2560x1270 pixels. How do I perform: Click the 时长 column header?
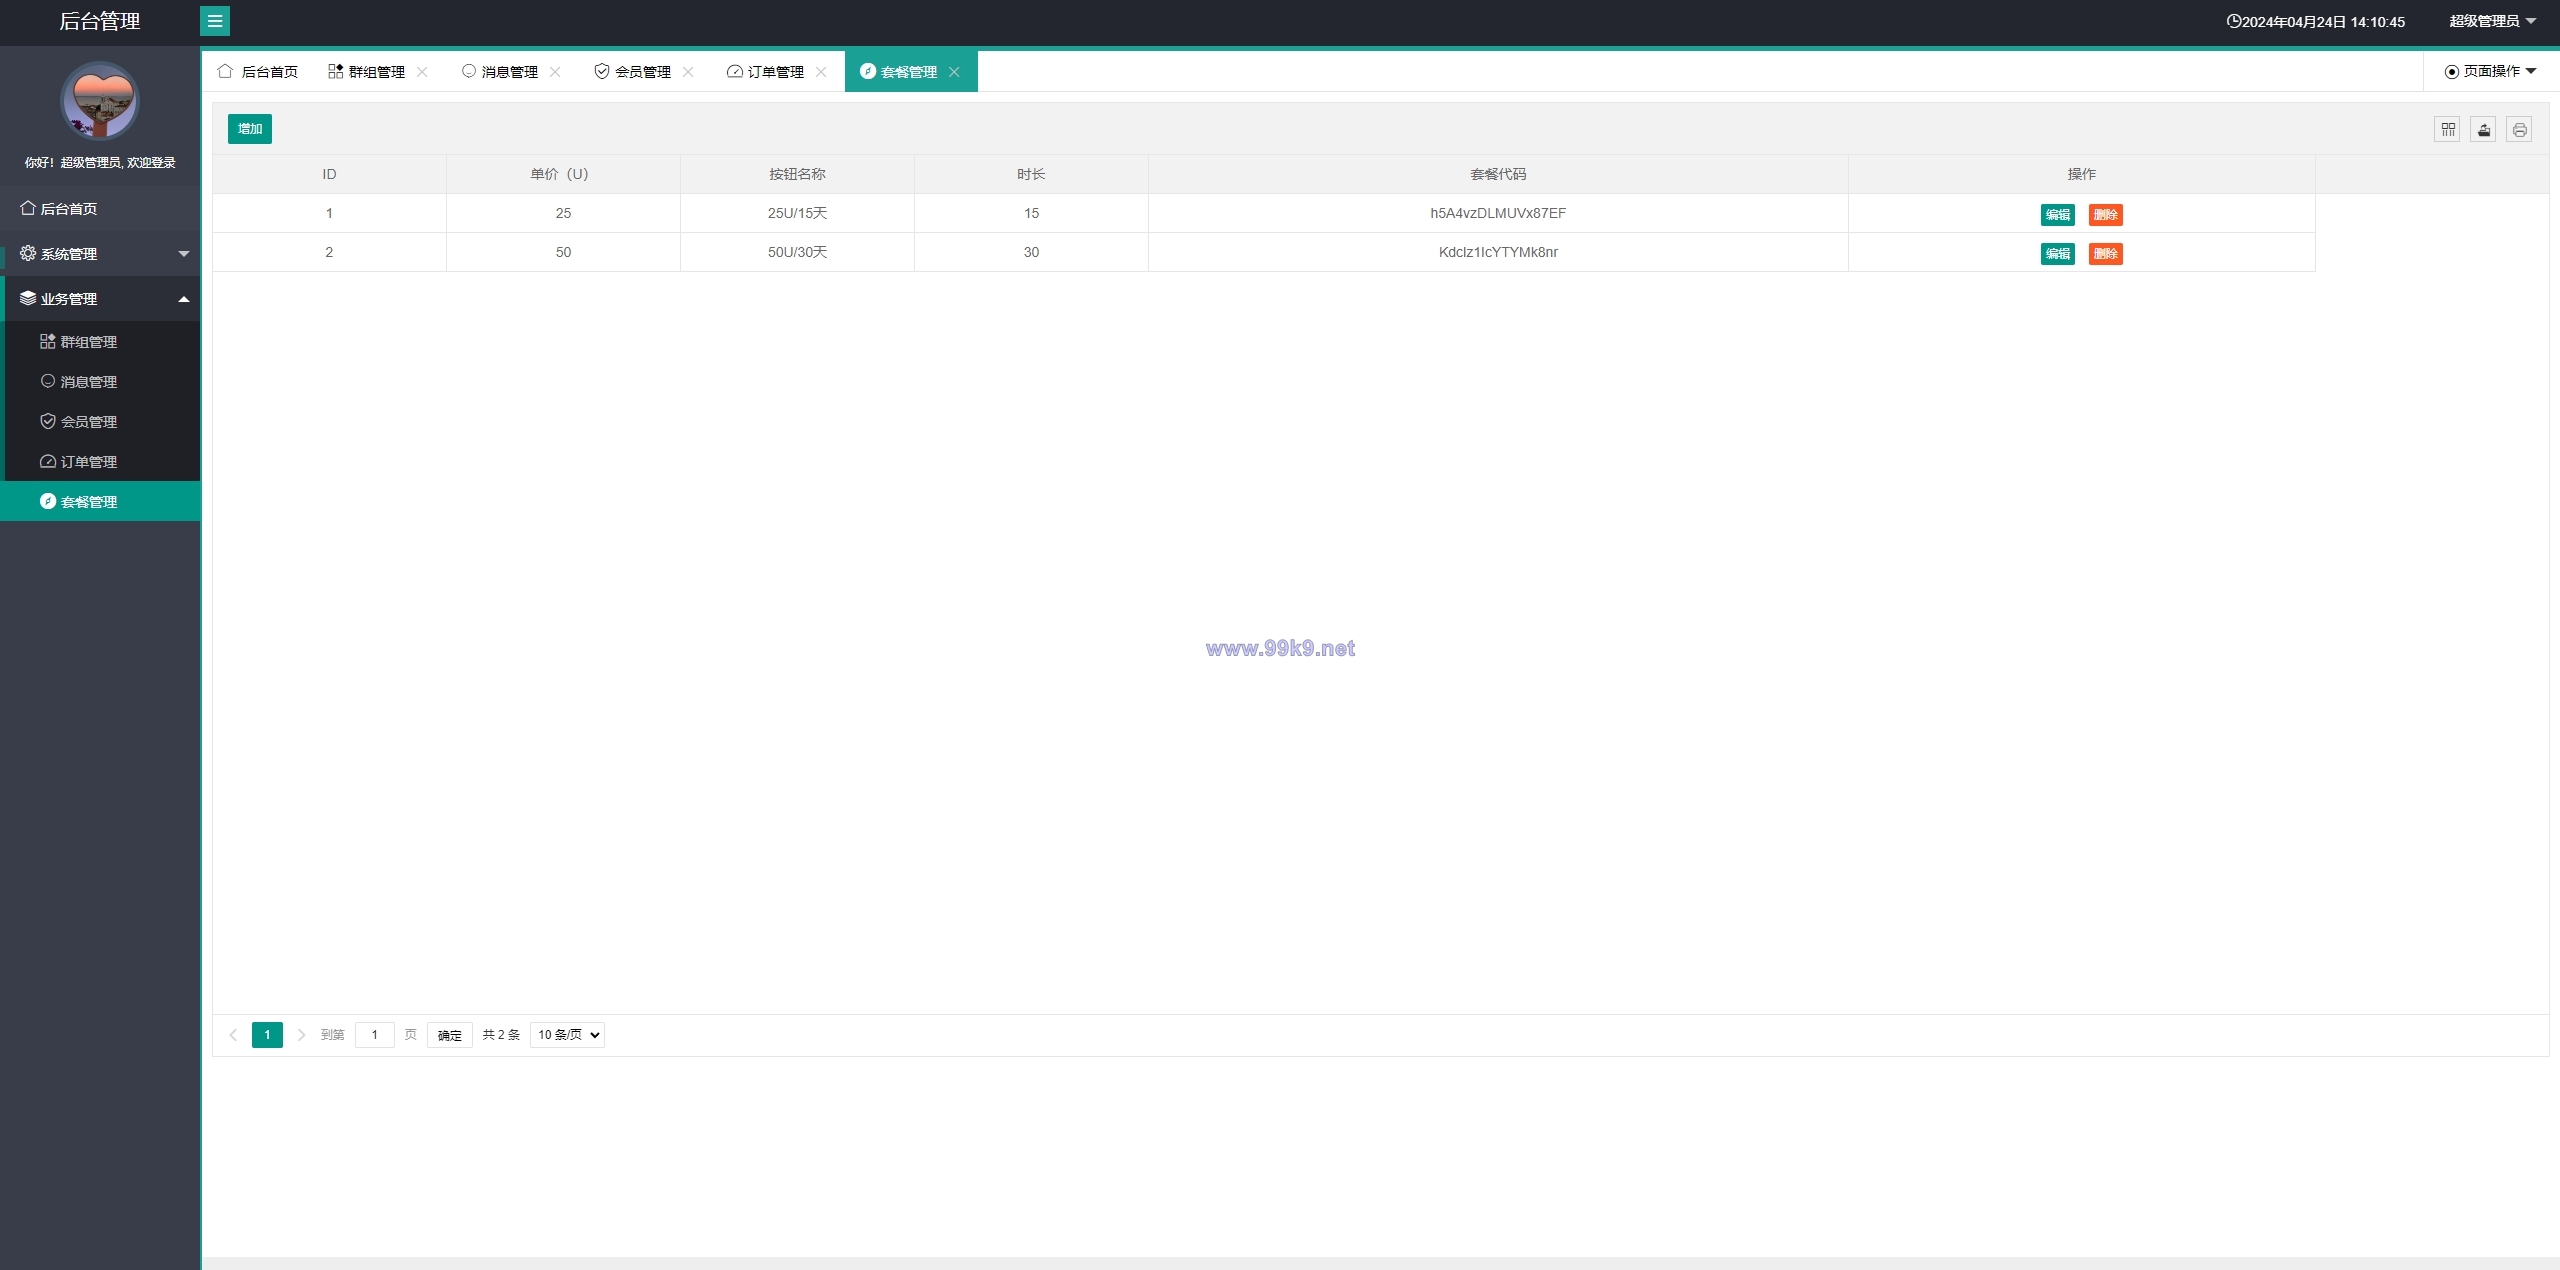click(1031, 174)
